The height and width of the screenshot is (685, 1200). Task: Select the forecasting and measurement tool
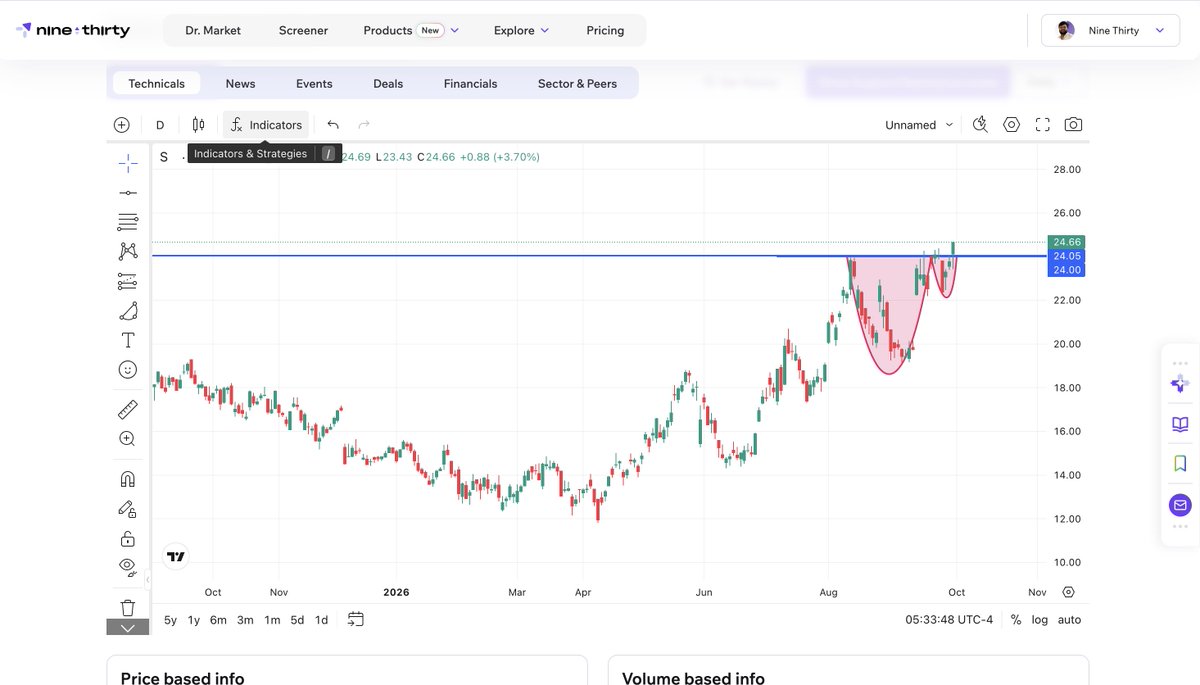[x=128, y=281]
